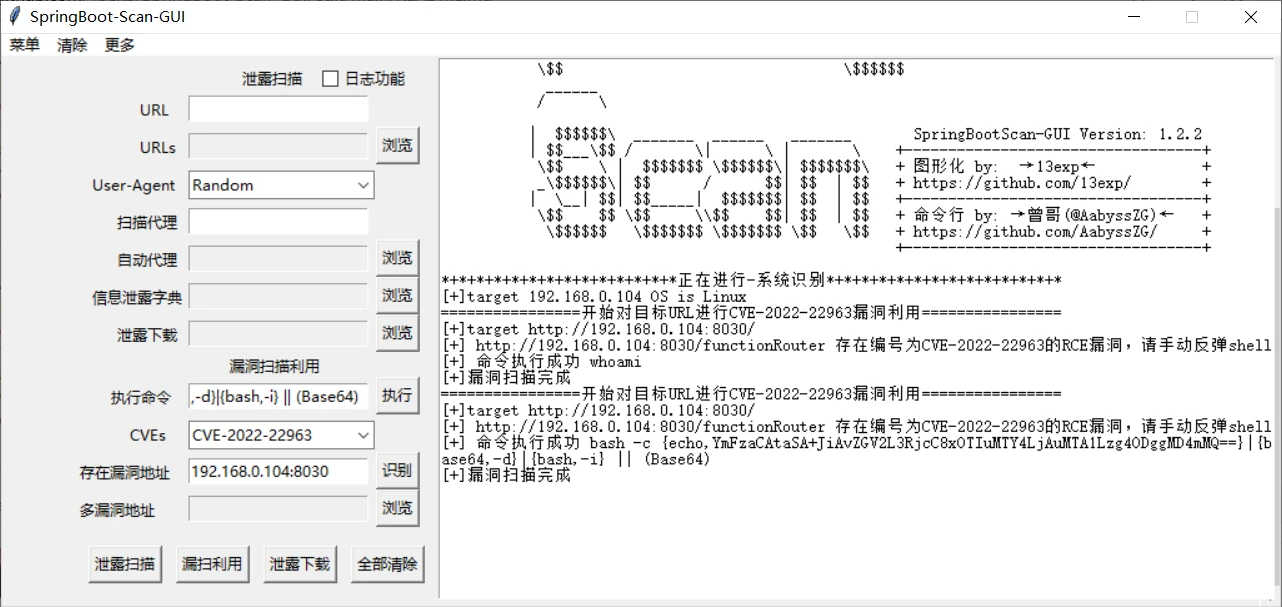Click the 扫描代理 input field
The height and width of the screenshot is (607, 1282).
coord(278,222)
